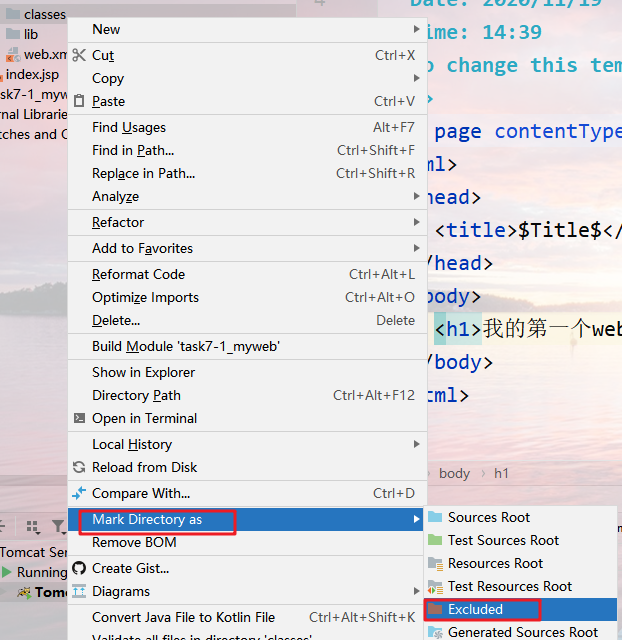Click the Excluded orange folder icon
The width and height of the screenshot is (622, 640).
coord(435,609)
